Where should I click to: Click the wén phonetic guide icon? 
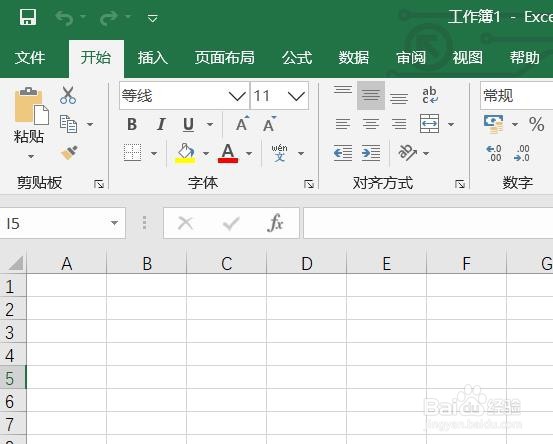279,153
